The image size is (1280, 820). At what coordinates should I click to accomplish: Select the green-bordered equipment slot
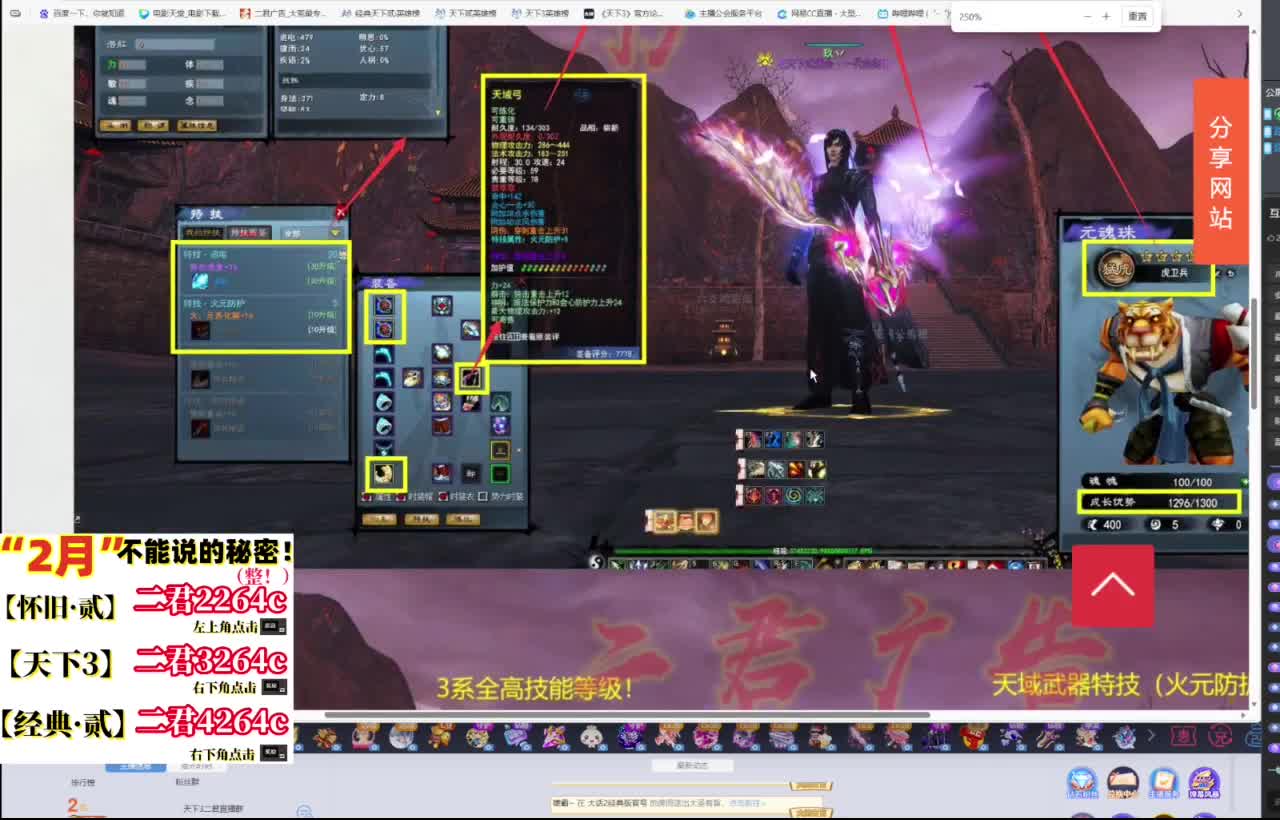[x=500, y=473]
